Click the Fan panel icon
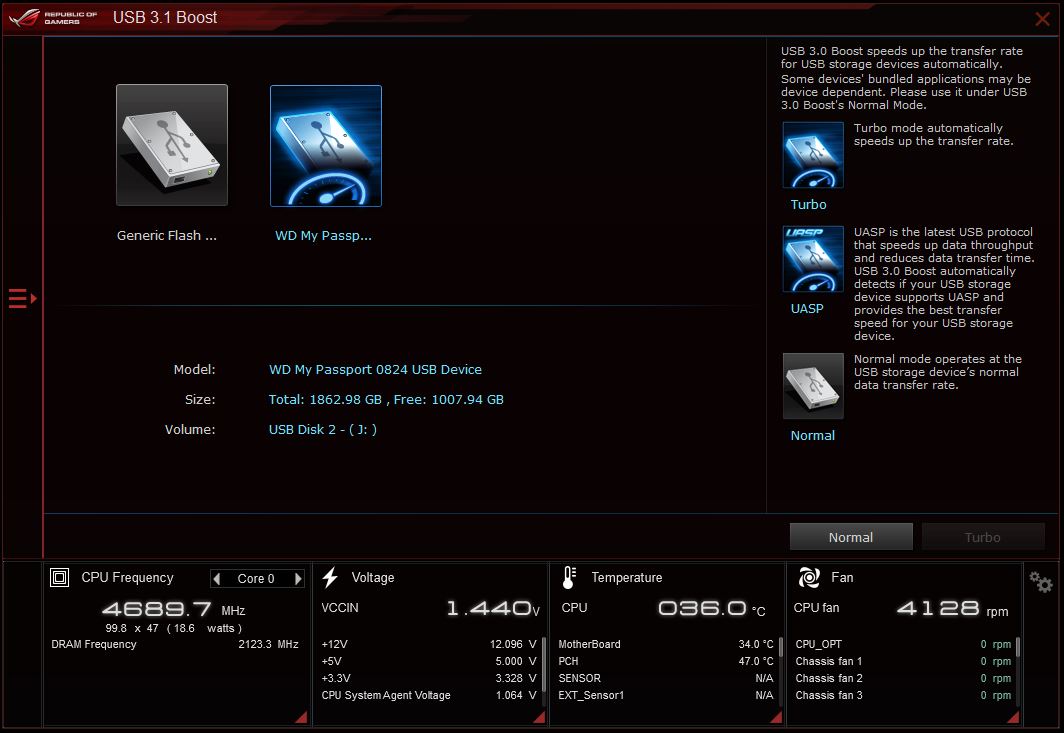The height and width of the screenshot is (733, 1064). 809,577
